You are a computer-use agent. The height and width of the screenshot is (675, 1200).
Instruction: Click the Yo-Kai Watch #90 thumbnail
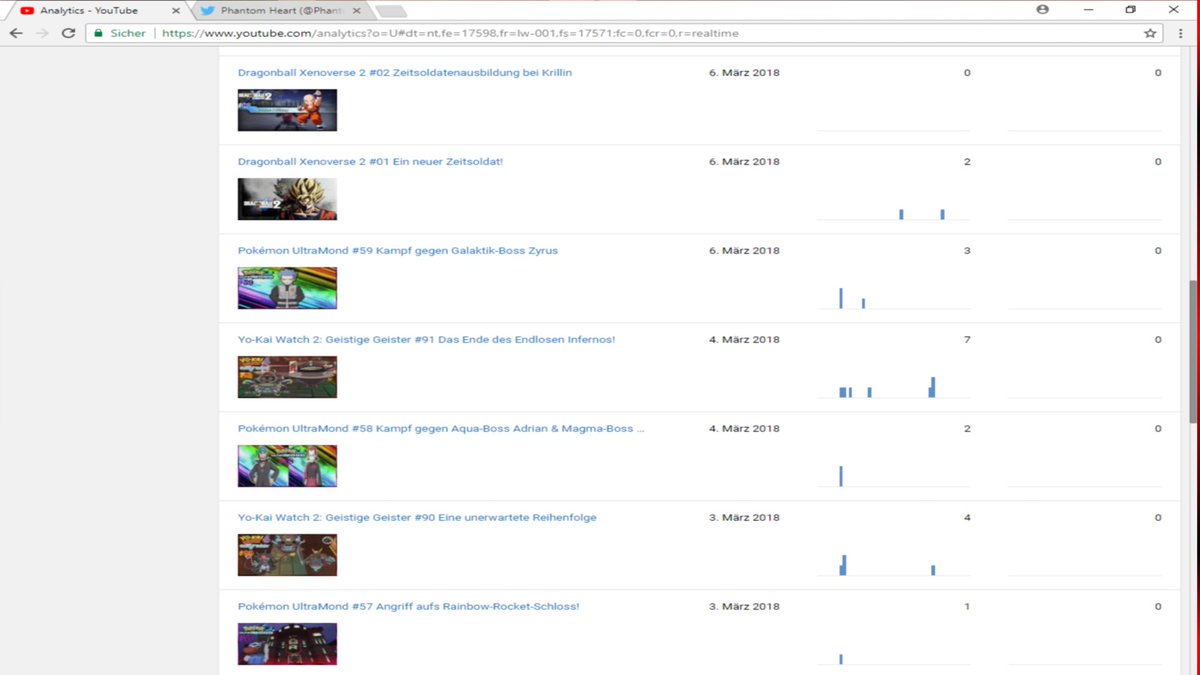[x=287, y=555]
